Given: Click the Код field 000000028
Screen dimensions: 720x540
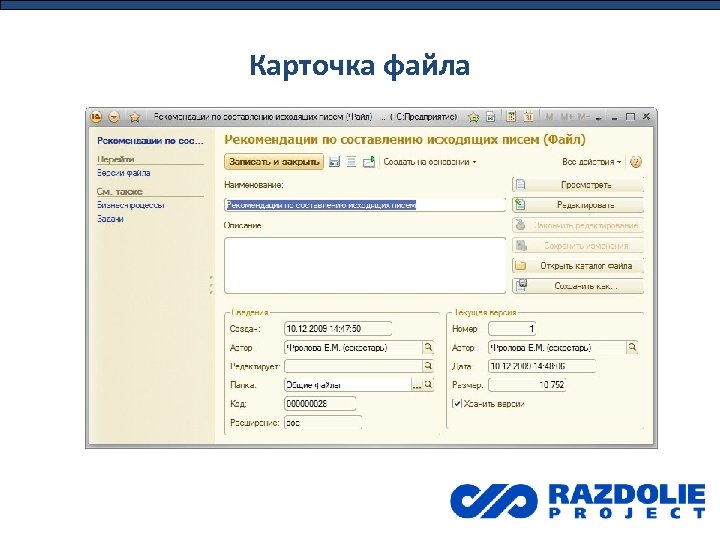Looking at the screenshot, I should tap(320, 404).
